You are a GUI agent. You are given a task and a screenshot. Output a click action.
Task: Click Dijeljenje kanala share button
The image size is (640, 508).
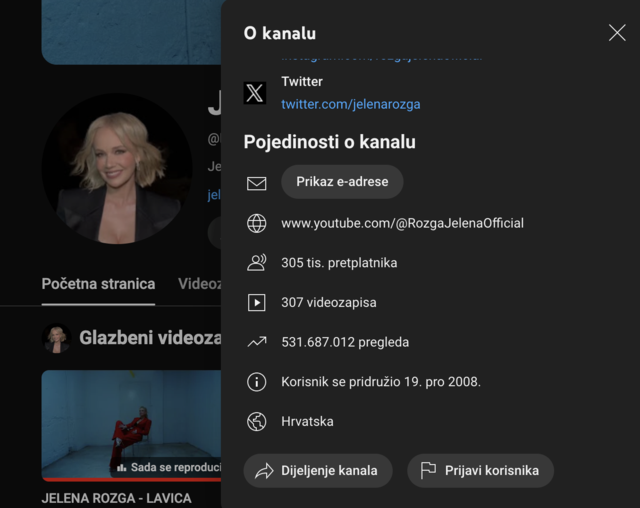click(x=318, y=470)
